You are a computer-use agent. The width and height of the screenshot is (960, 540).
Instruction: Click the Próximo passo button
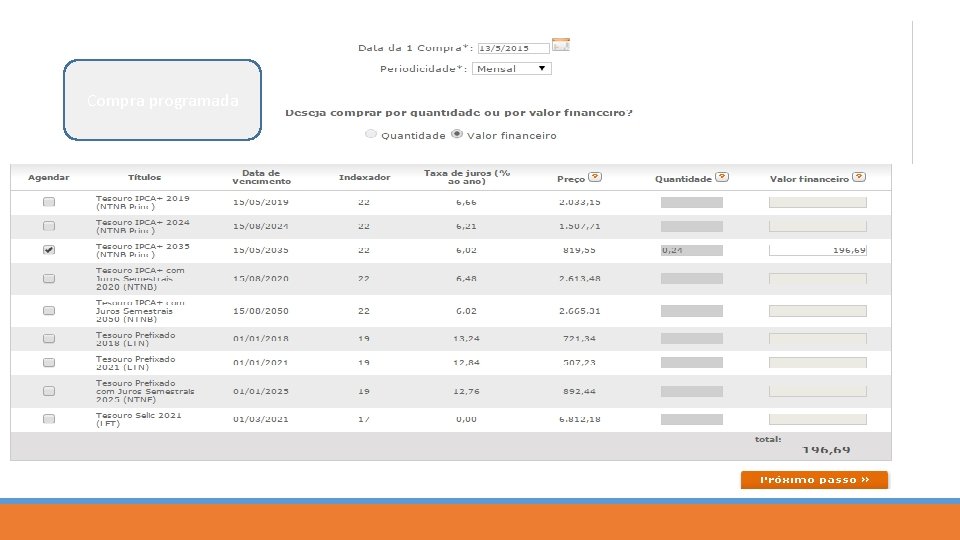pyautogui.click(x=814, y=480)
